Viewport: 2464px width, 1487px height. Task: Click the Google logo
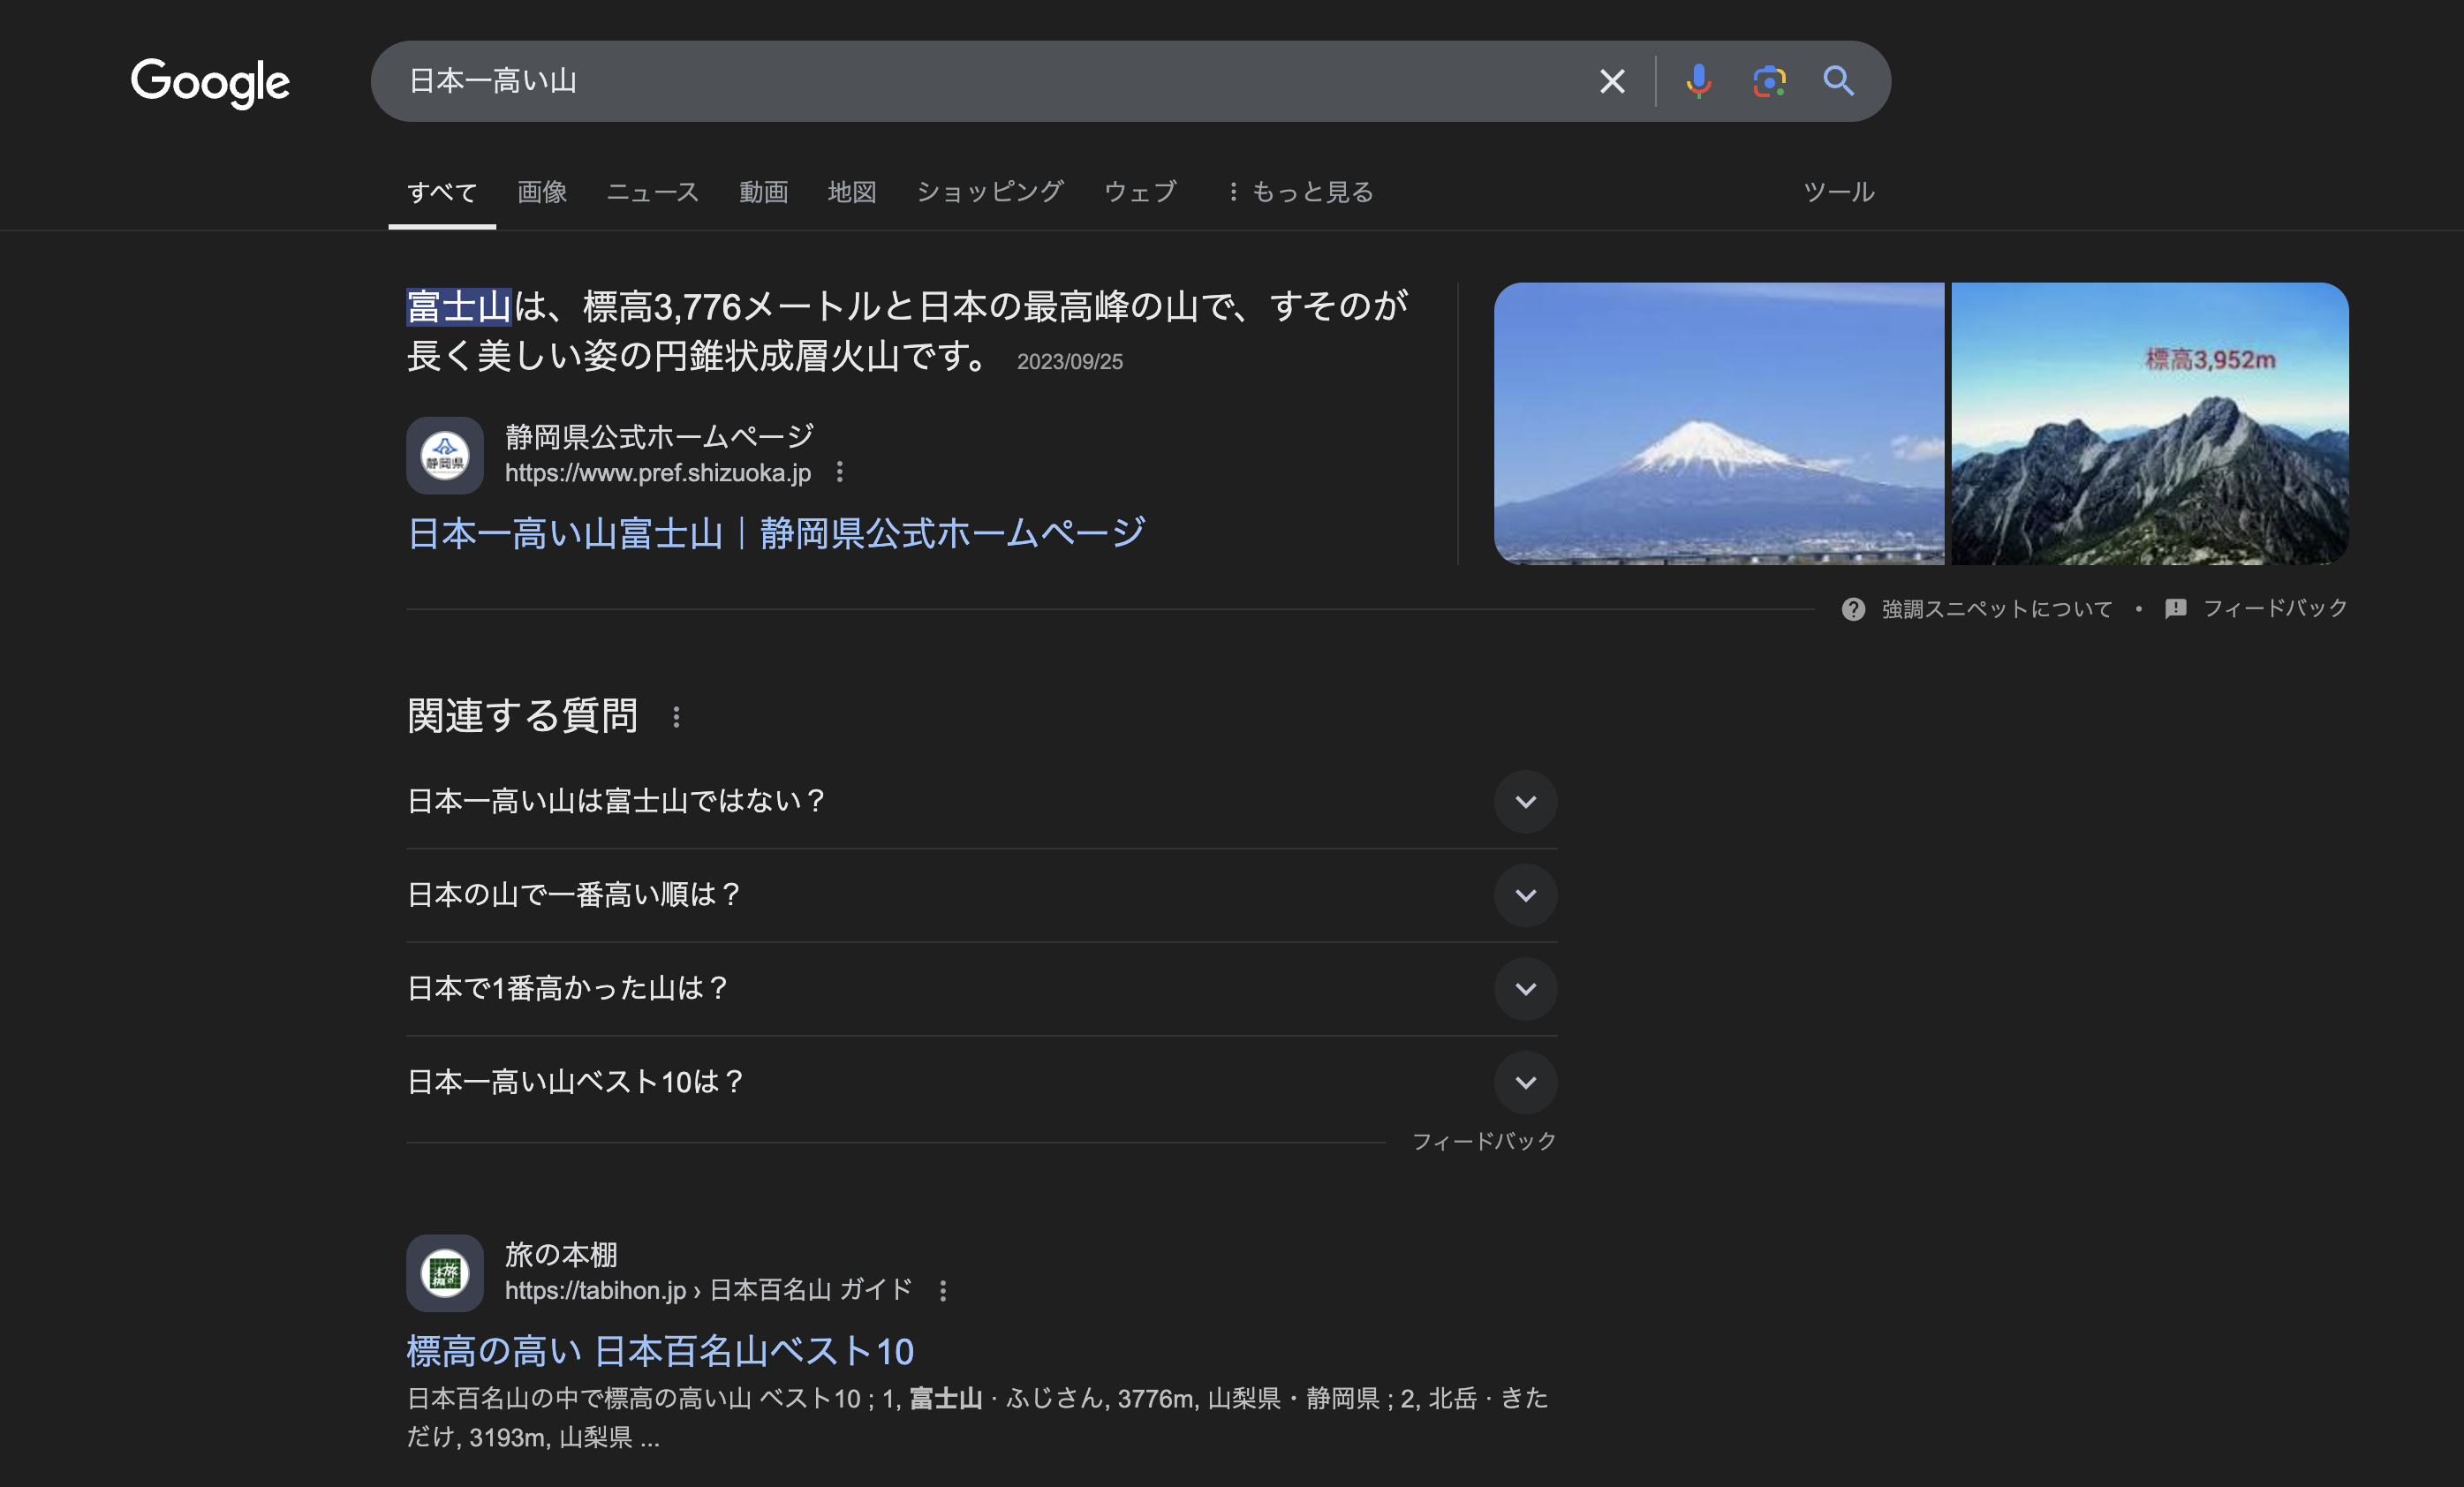210,82
